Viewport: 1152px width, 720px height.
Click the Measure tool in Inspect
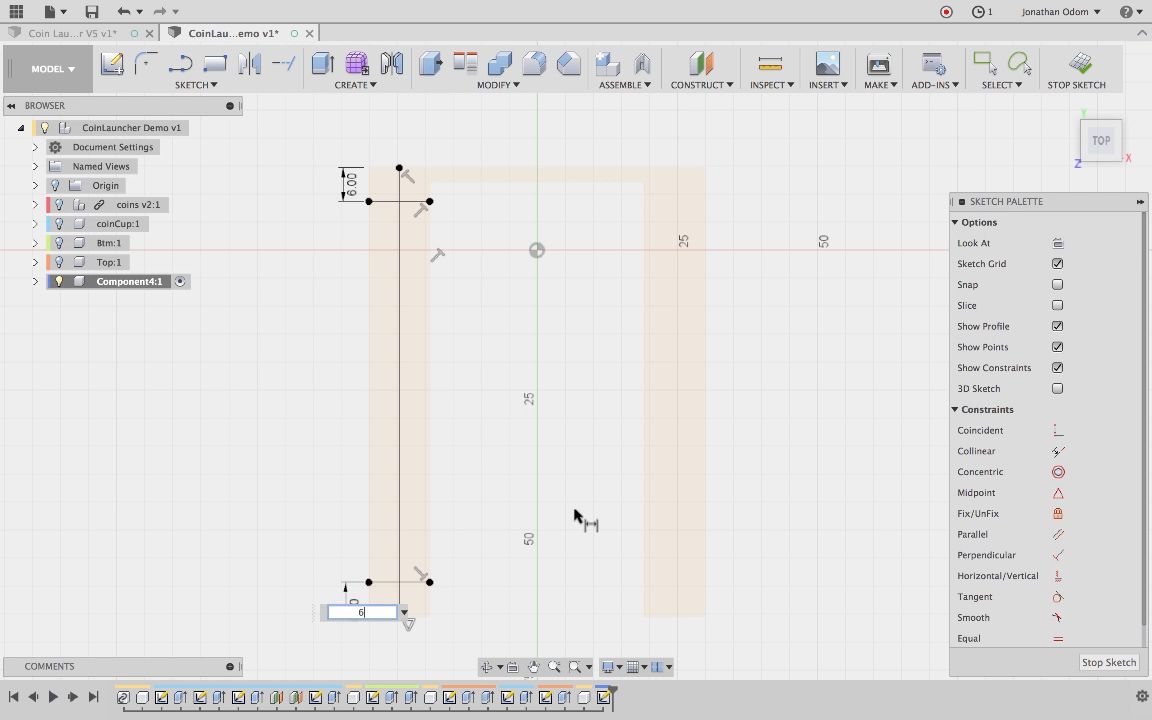click(x=769, y=64)
